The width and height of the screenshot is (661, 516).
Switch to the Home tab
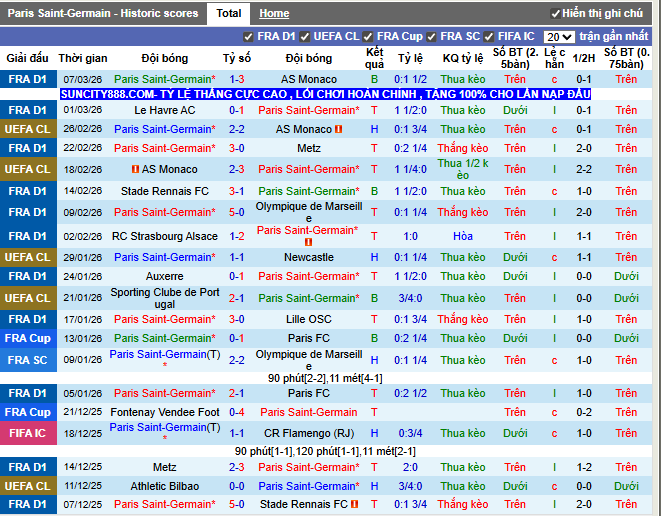tap(274, 14)
